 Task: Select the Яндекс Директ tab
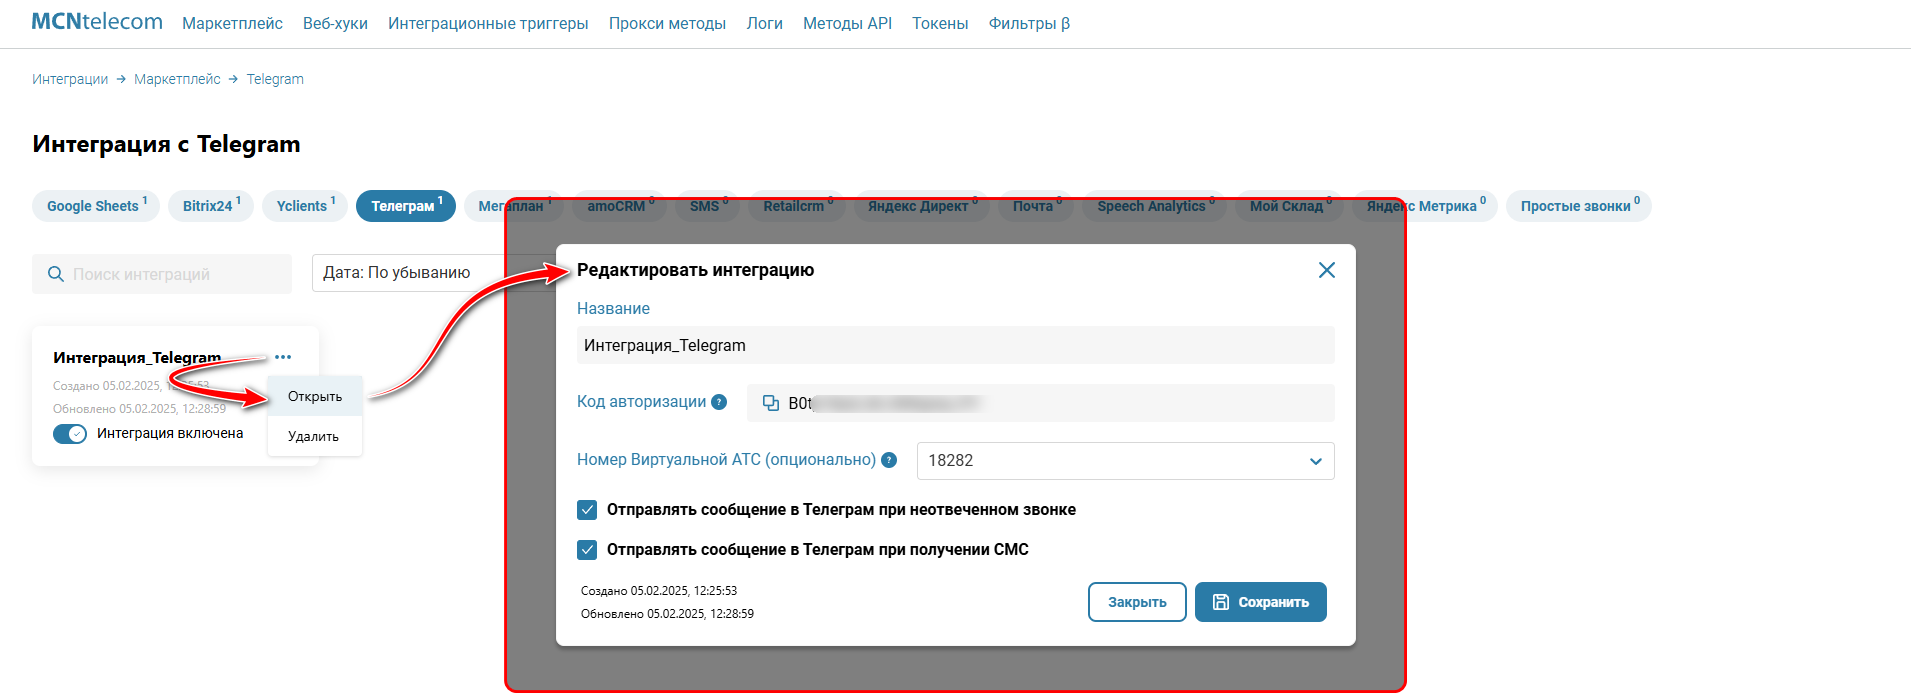(922, 206)
